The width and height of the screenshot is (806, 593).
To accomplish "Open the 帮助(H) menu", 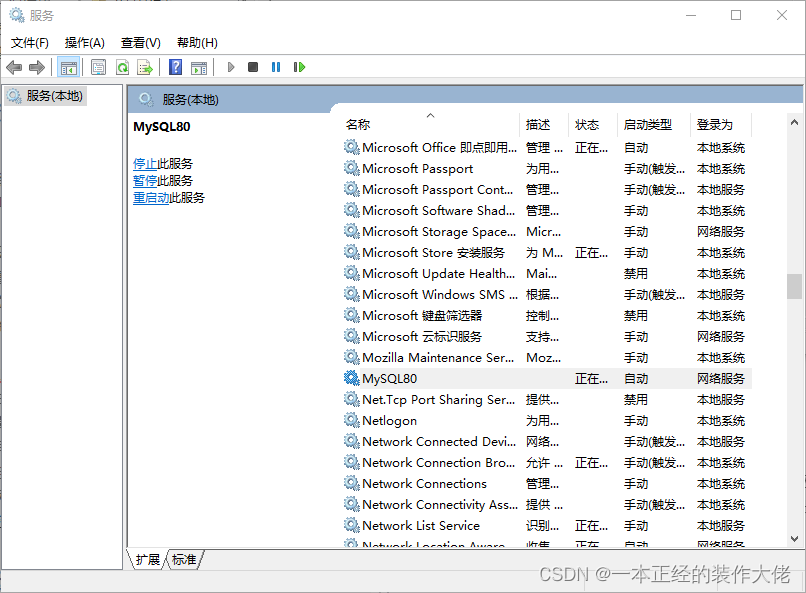I will 197,43.
